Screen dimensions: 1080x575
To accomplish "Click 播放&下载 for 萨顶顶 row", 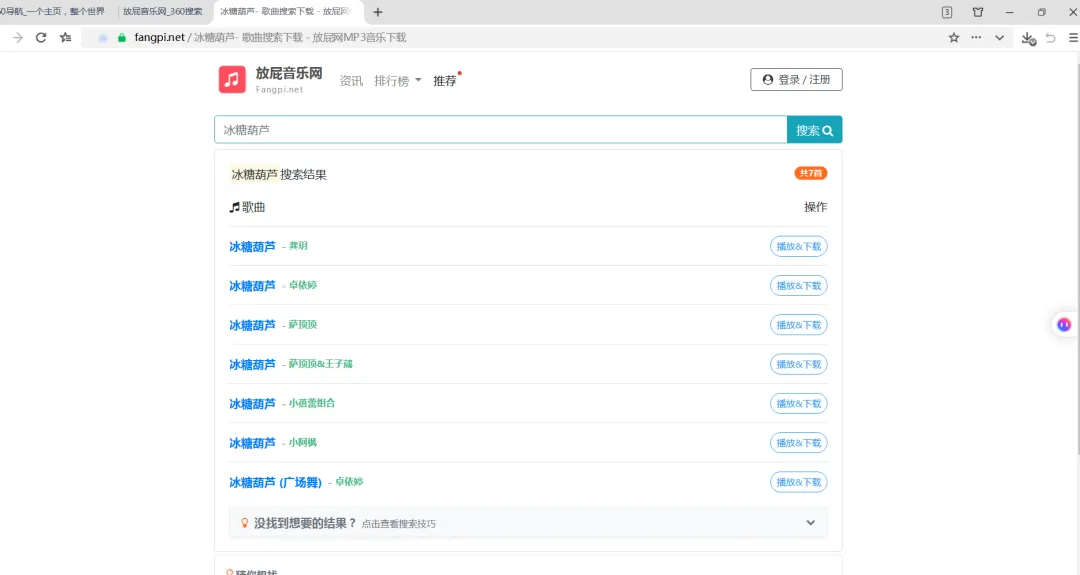I will click(x=798, y=325).
